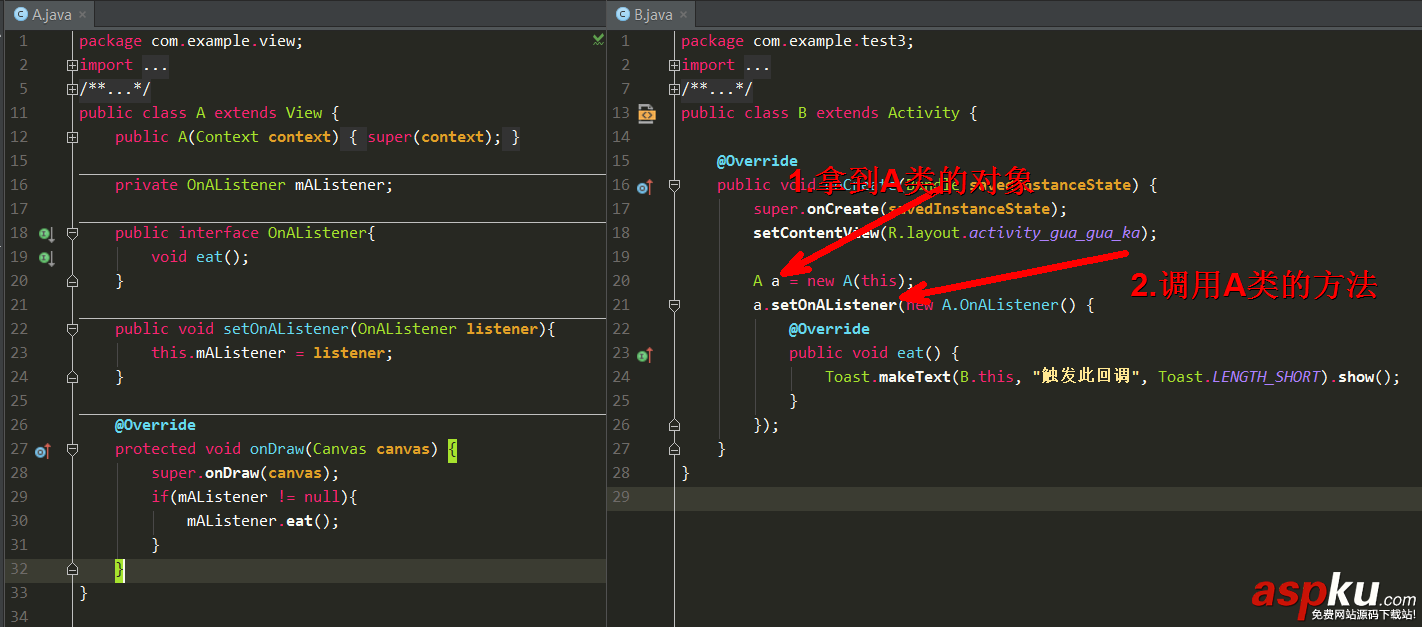The image size is (1422, 627).
Task: Expand the folded import block in A.java
Action: point(72,65)
